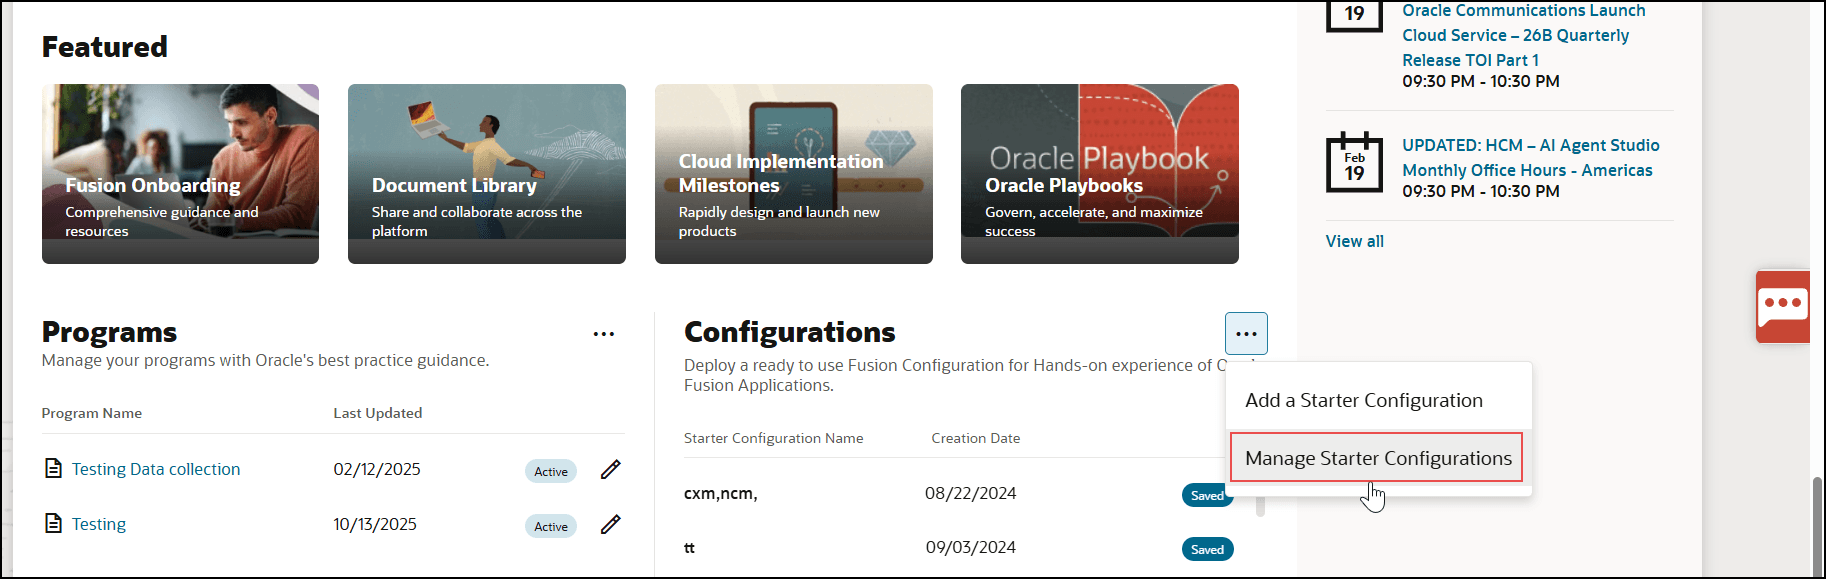The image size is (1826, 579).
Task: Click pencil edit icon for Testing program
Action: pos(611,524)
